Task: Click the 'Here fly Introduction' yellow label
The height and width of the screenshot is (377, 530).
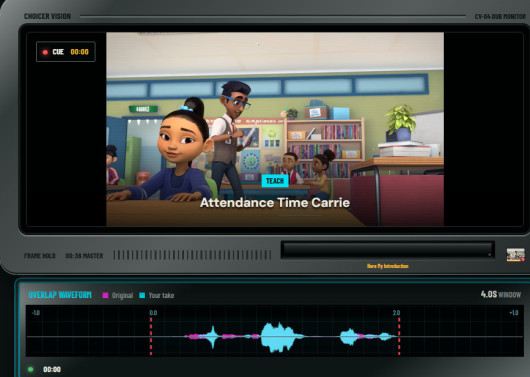Action: (x=388, y=266)
